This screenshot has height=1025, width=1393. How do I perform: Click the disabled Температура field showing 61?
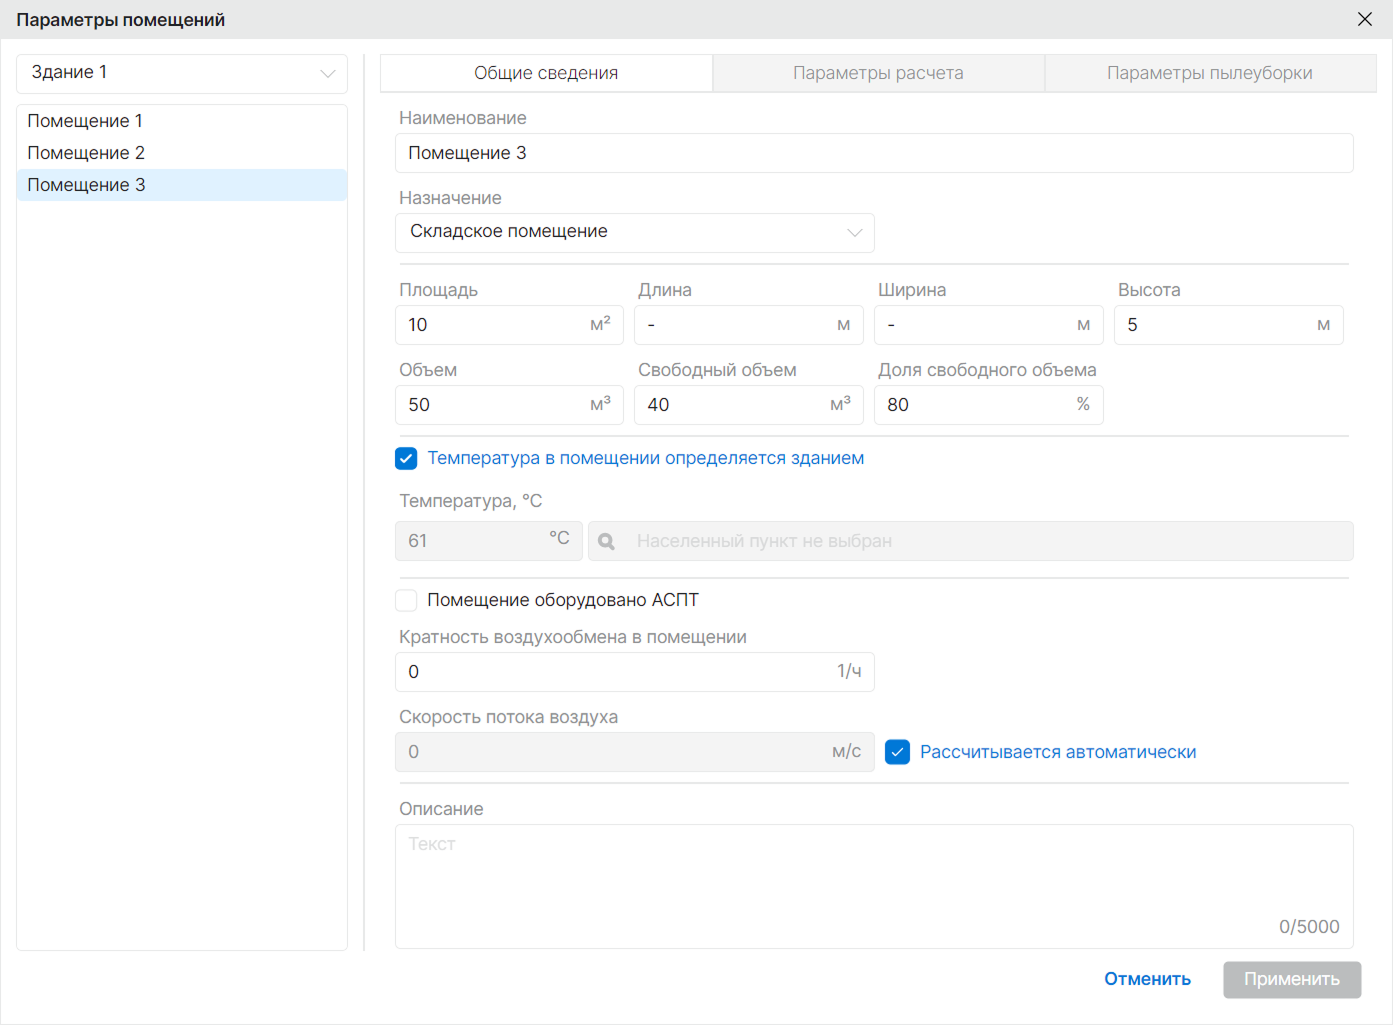tap(489, 541)
